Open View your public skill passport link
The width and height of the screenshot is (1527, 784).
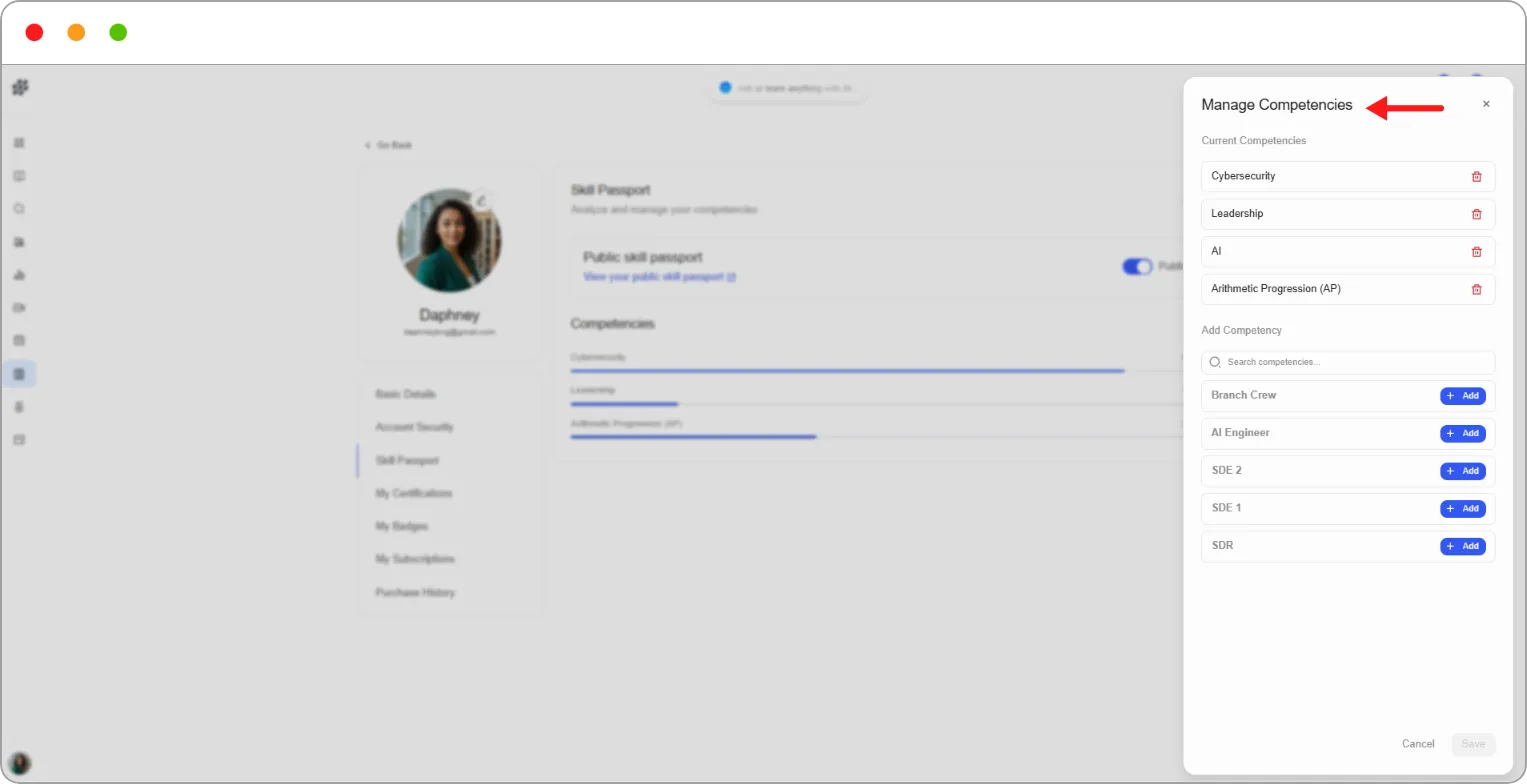[659, 277]
